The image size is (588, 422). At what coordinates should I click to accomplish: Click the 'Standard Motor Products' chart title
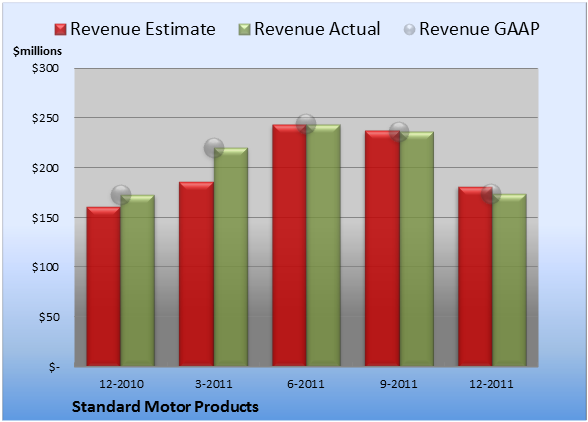pyautogui.click(x=165, y=407)
